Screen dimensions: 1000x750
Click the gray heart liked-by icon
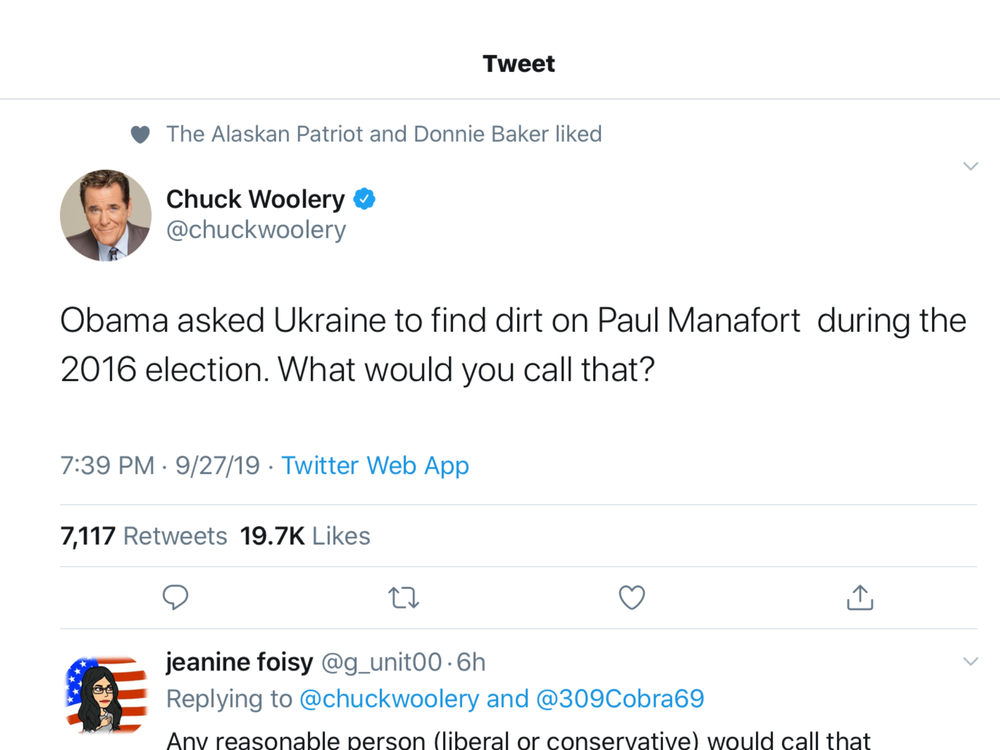point(140,135)
